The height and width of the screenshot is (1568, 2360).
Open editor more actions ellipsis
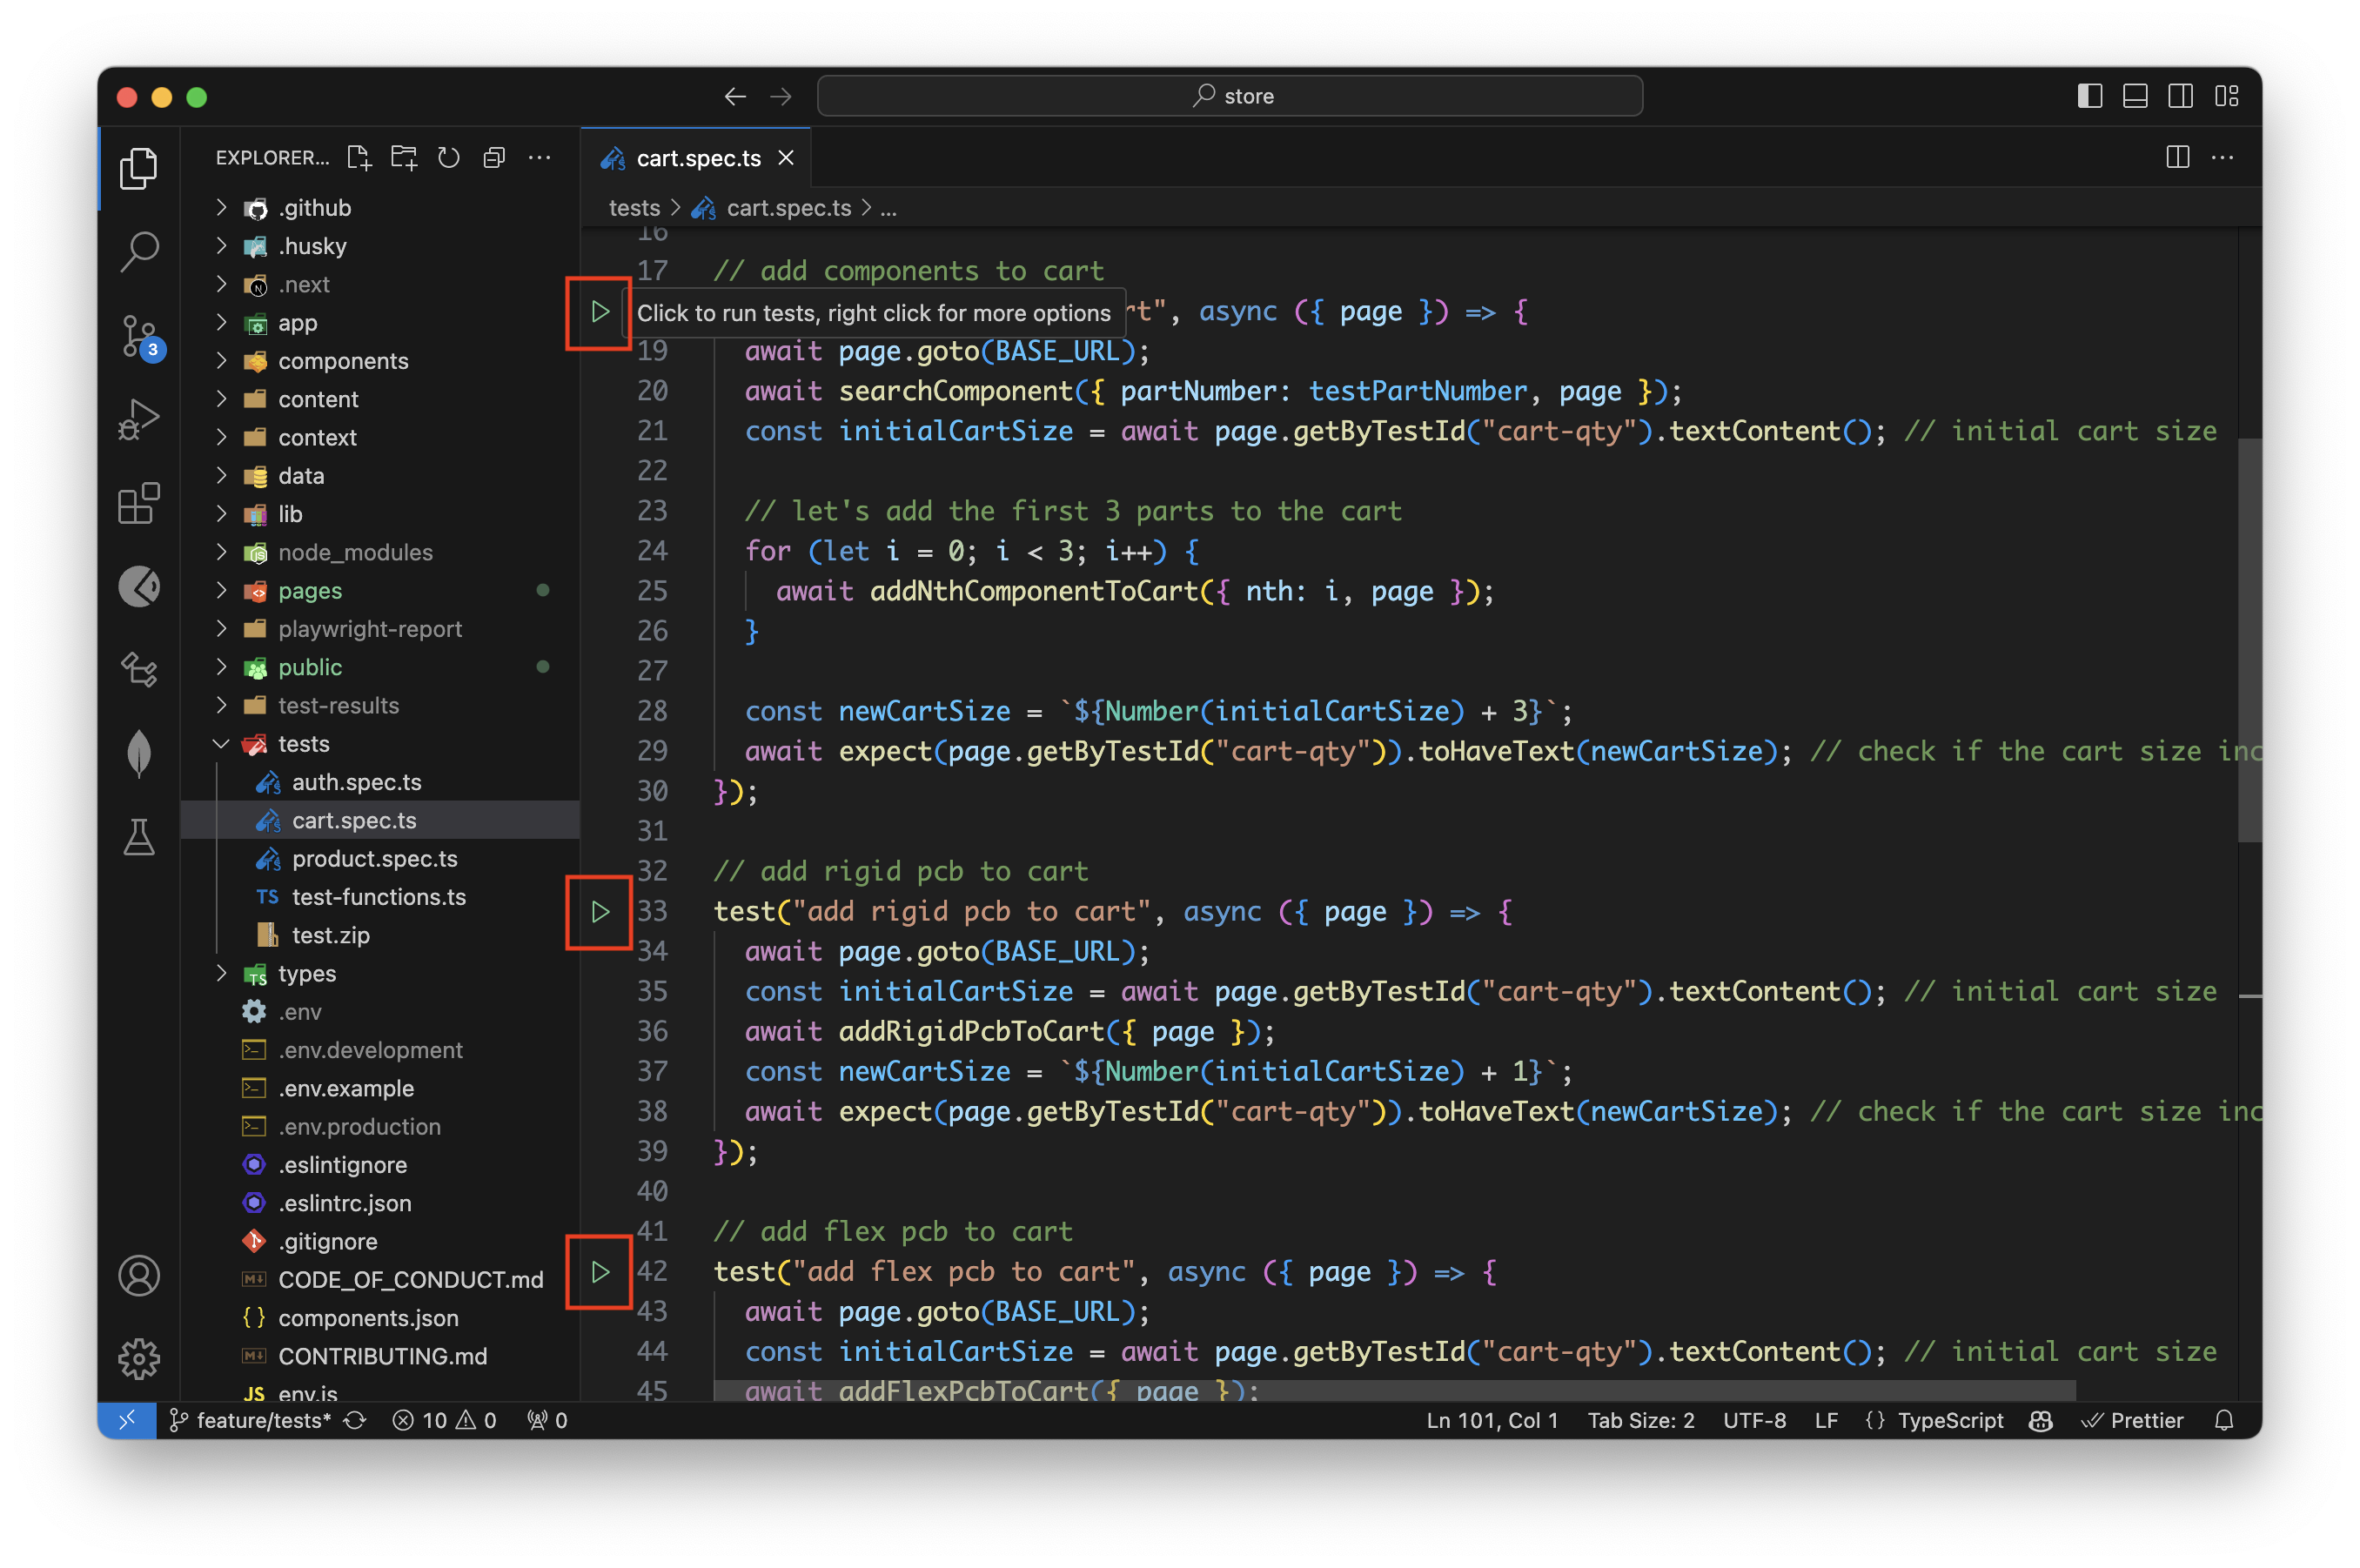pyautogui.click(x=2222, y=157)
